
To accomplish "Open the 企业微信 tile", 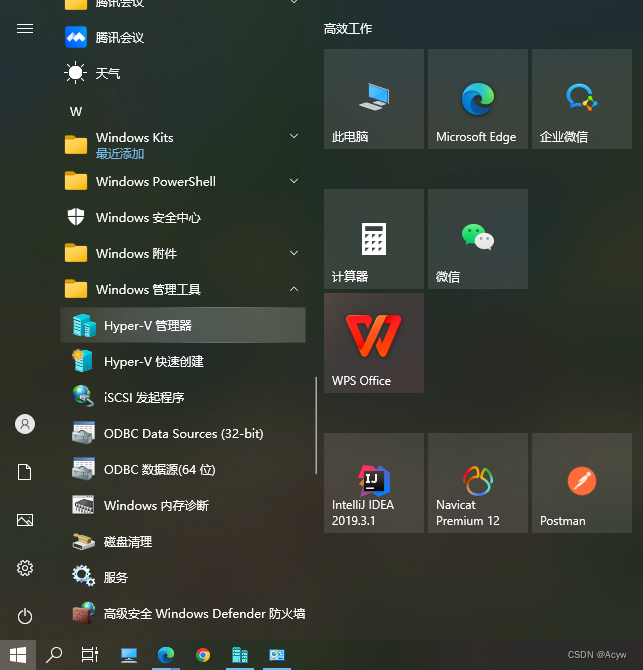I will [582, 99].
